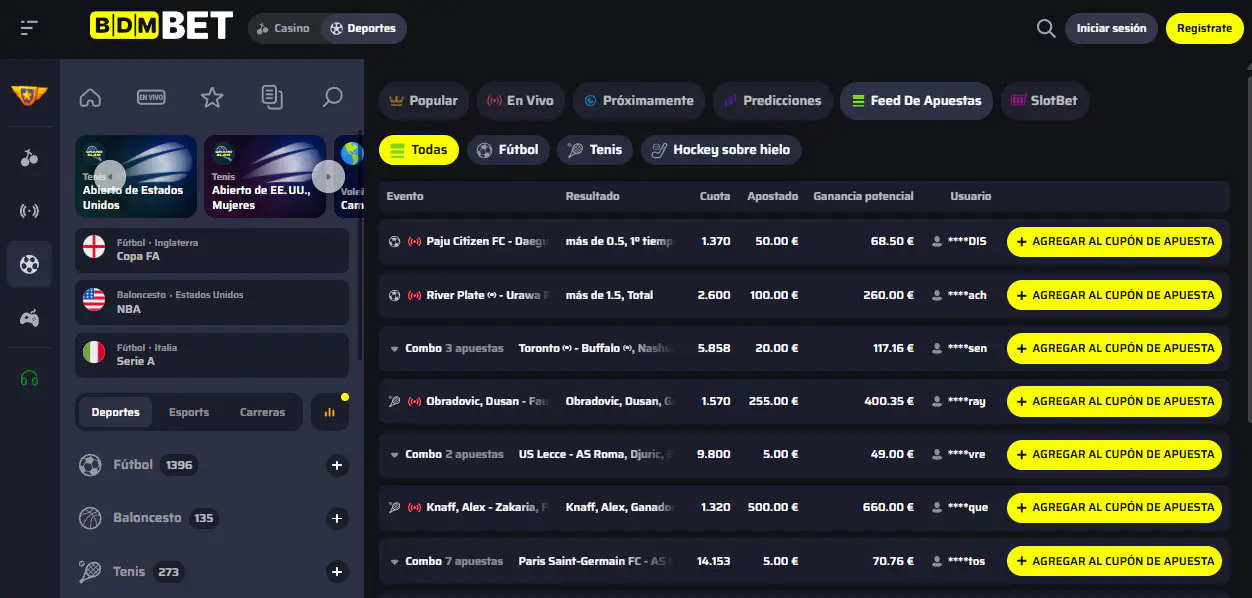
Task: Click Iniciar sesión button
Action: [x=1111, y=28]
